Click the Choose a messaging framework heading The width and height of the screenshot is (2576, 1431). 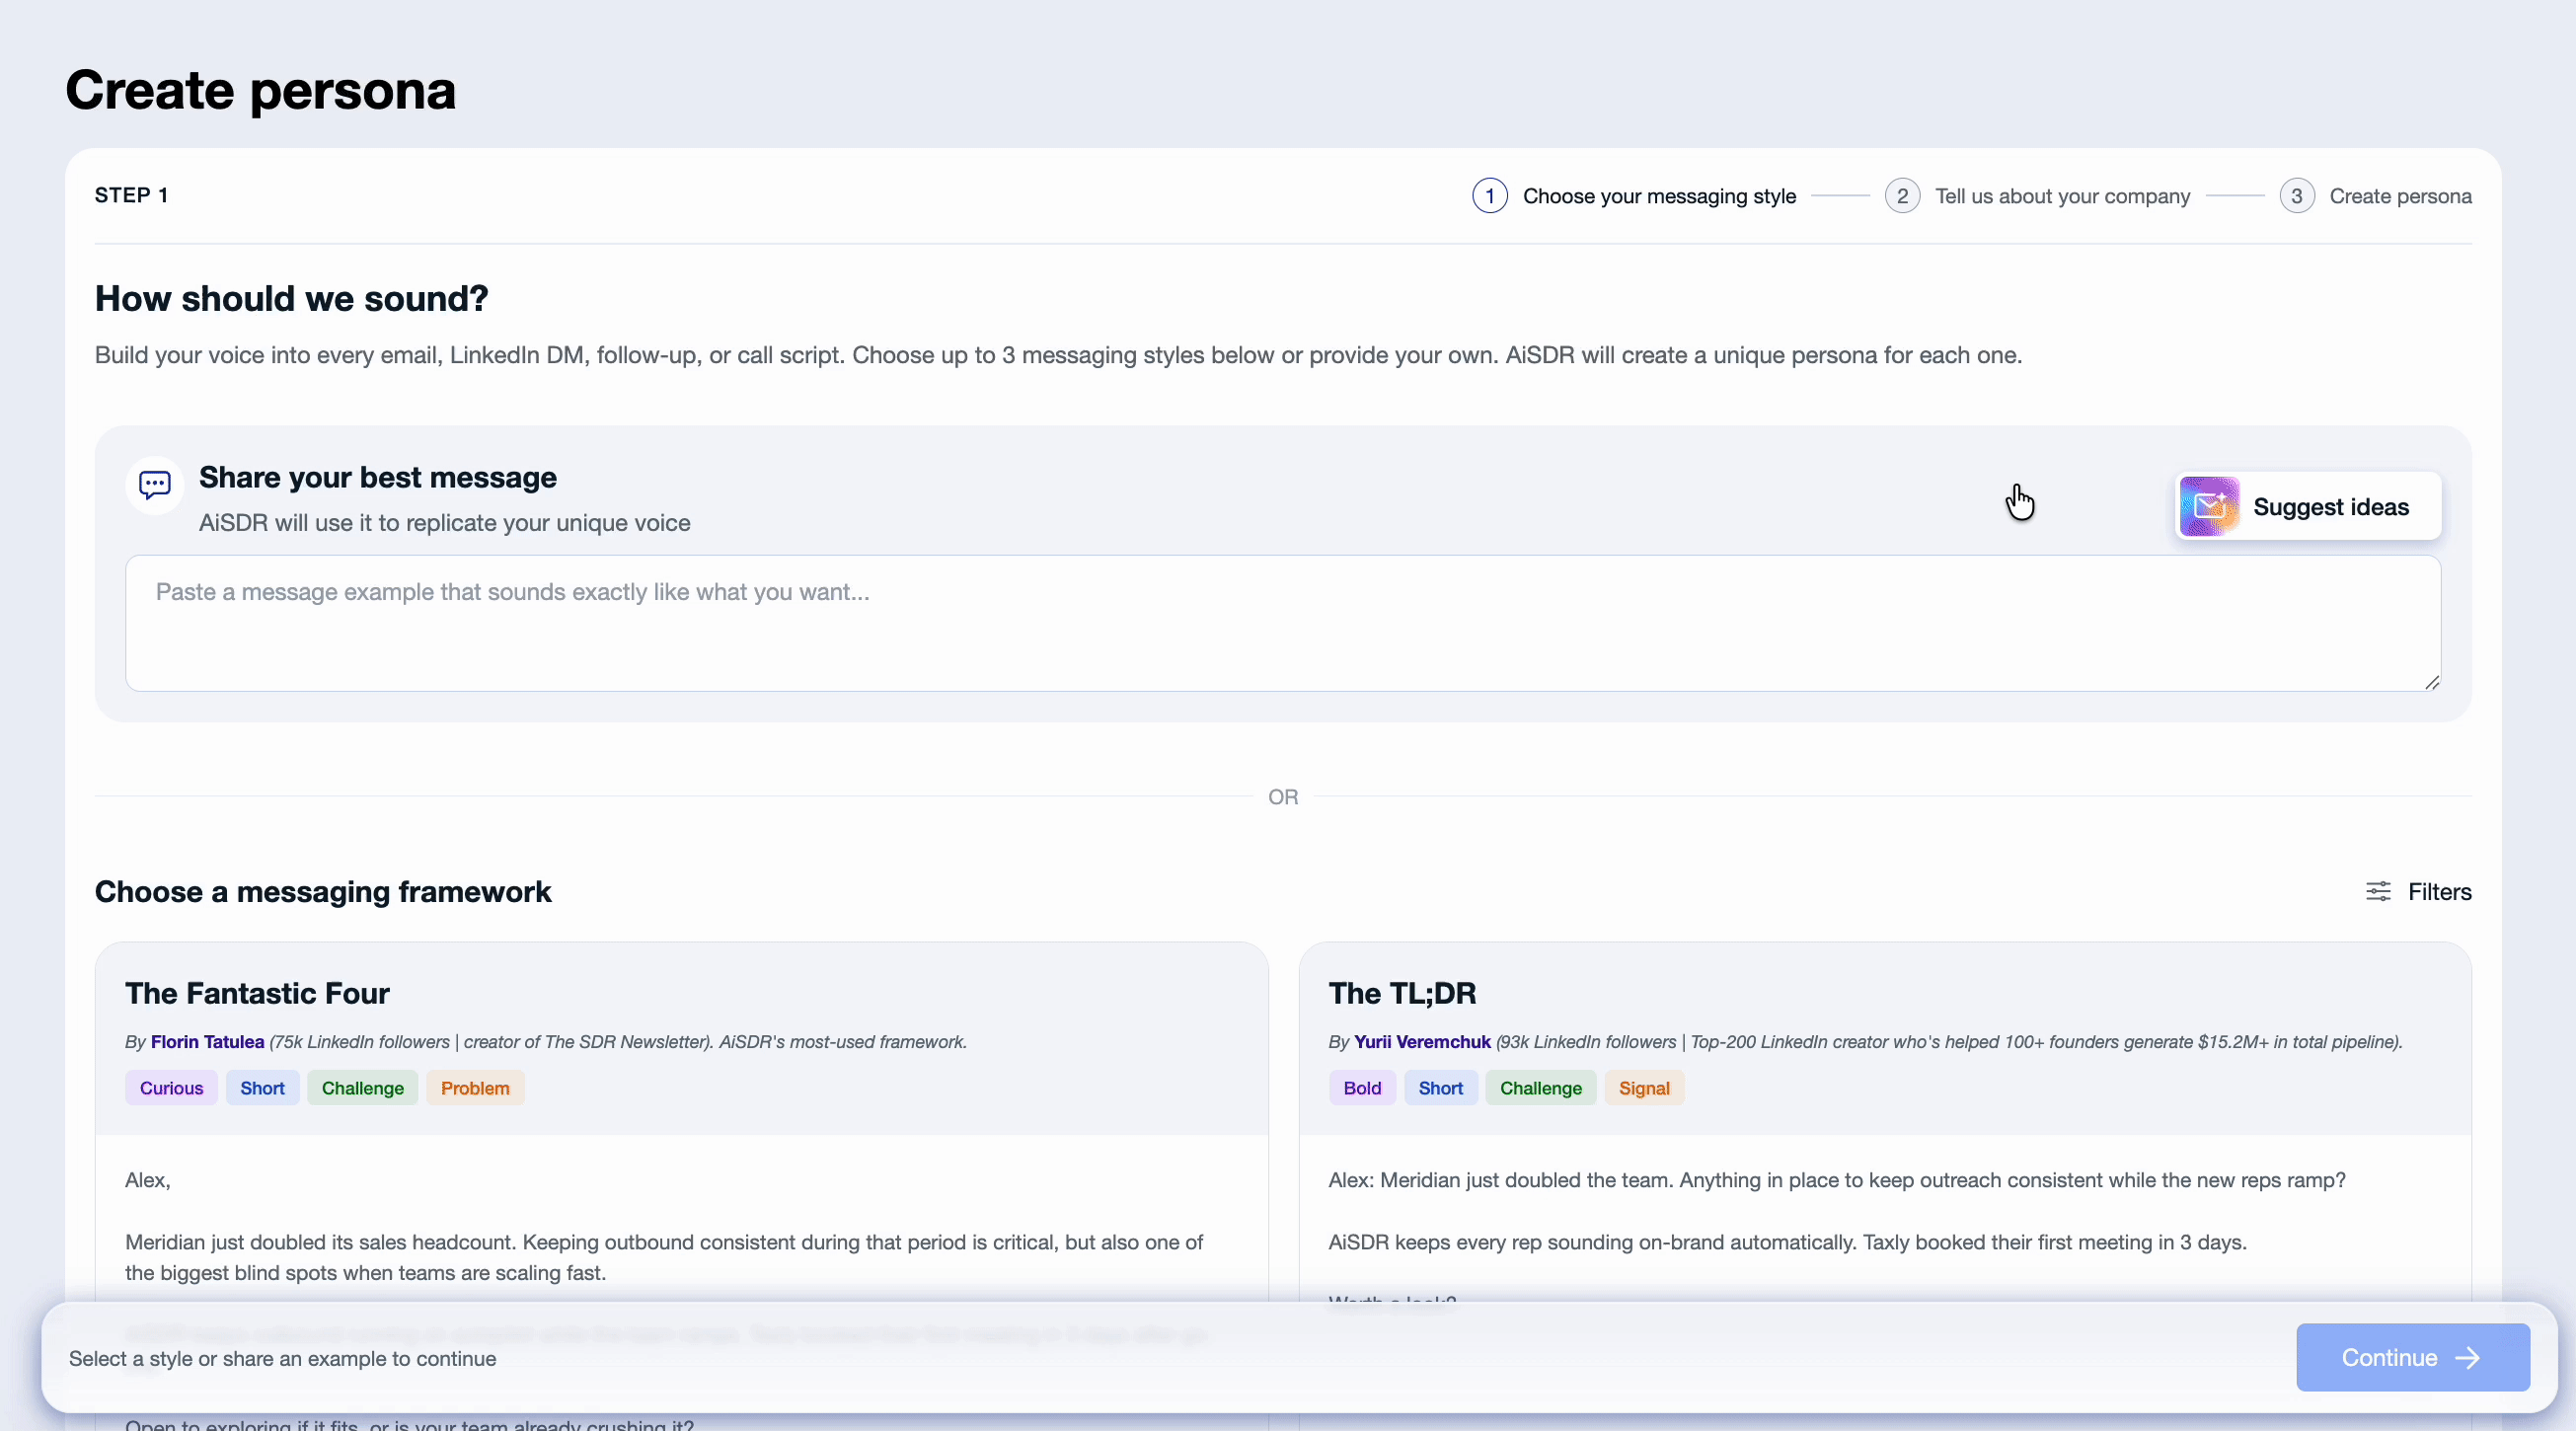[x=322, y=891]
